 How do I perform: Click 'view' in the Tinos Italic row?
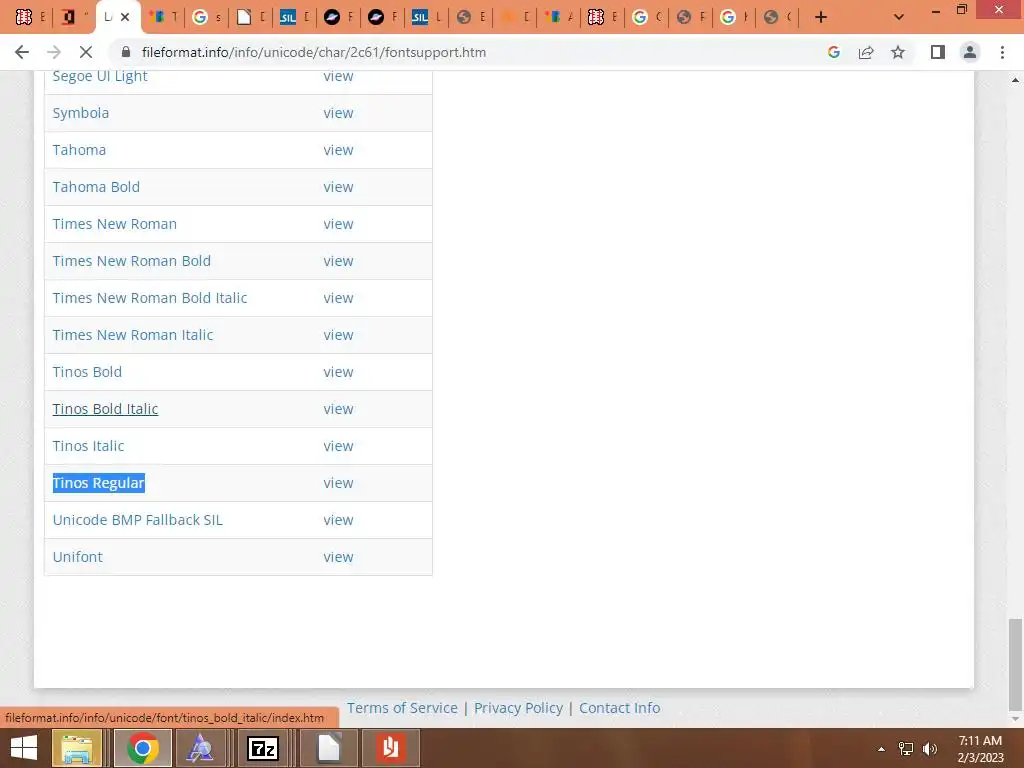[338, 446]
